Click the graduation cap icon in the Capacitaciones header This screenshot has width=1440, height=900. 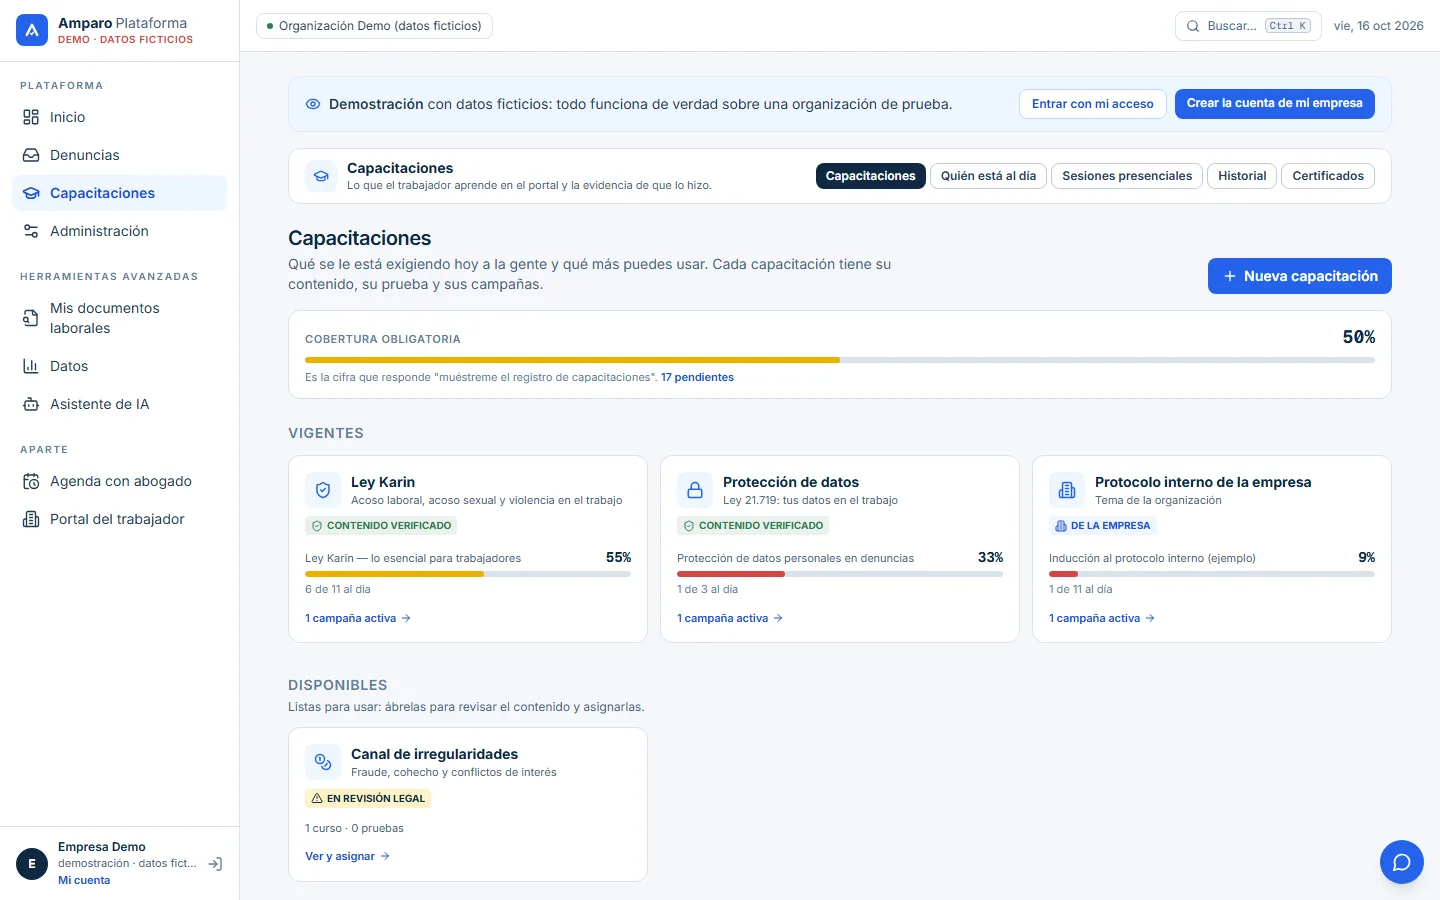click(321, 176)
